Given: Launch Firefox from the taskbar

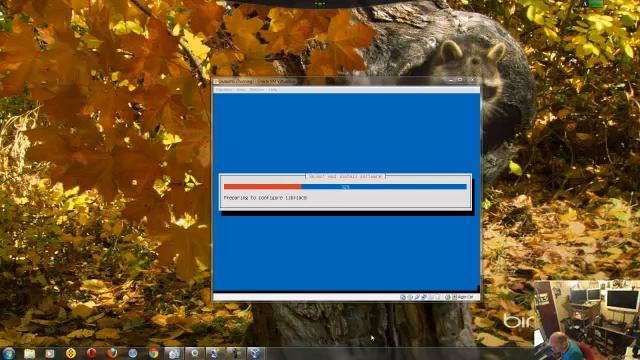Looking at the screenshot, I should pos(112,353).
